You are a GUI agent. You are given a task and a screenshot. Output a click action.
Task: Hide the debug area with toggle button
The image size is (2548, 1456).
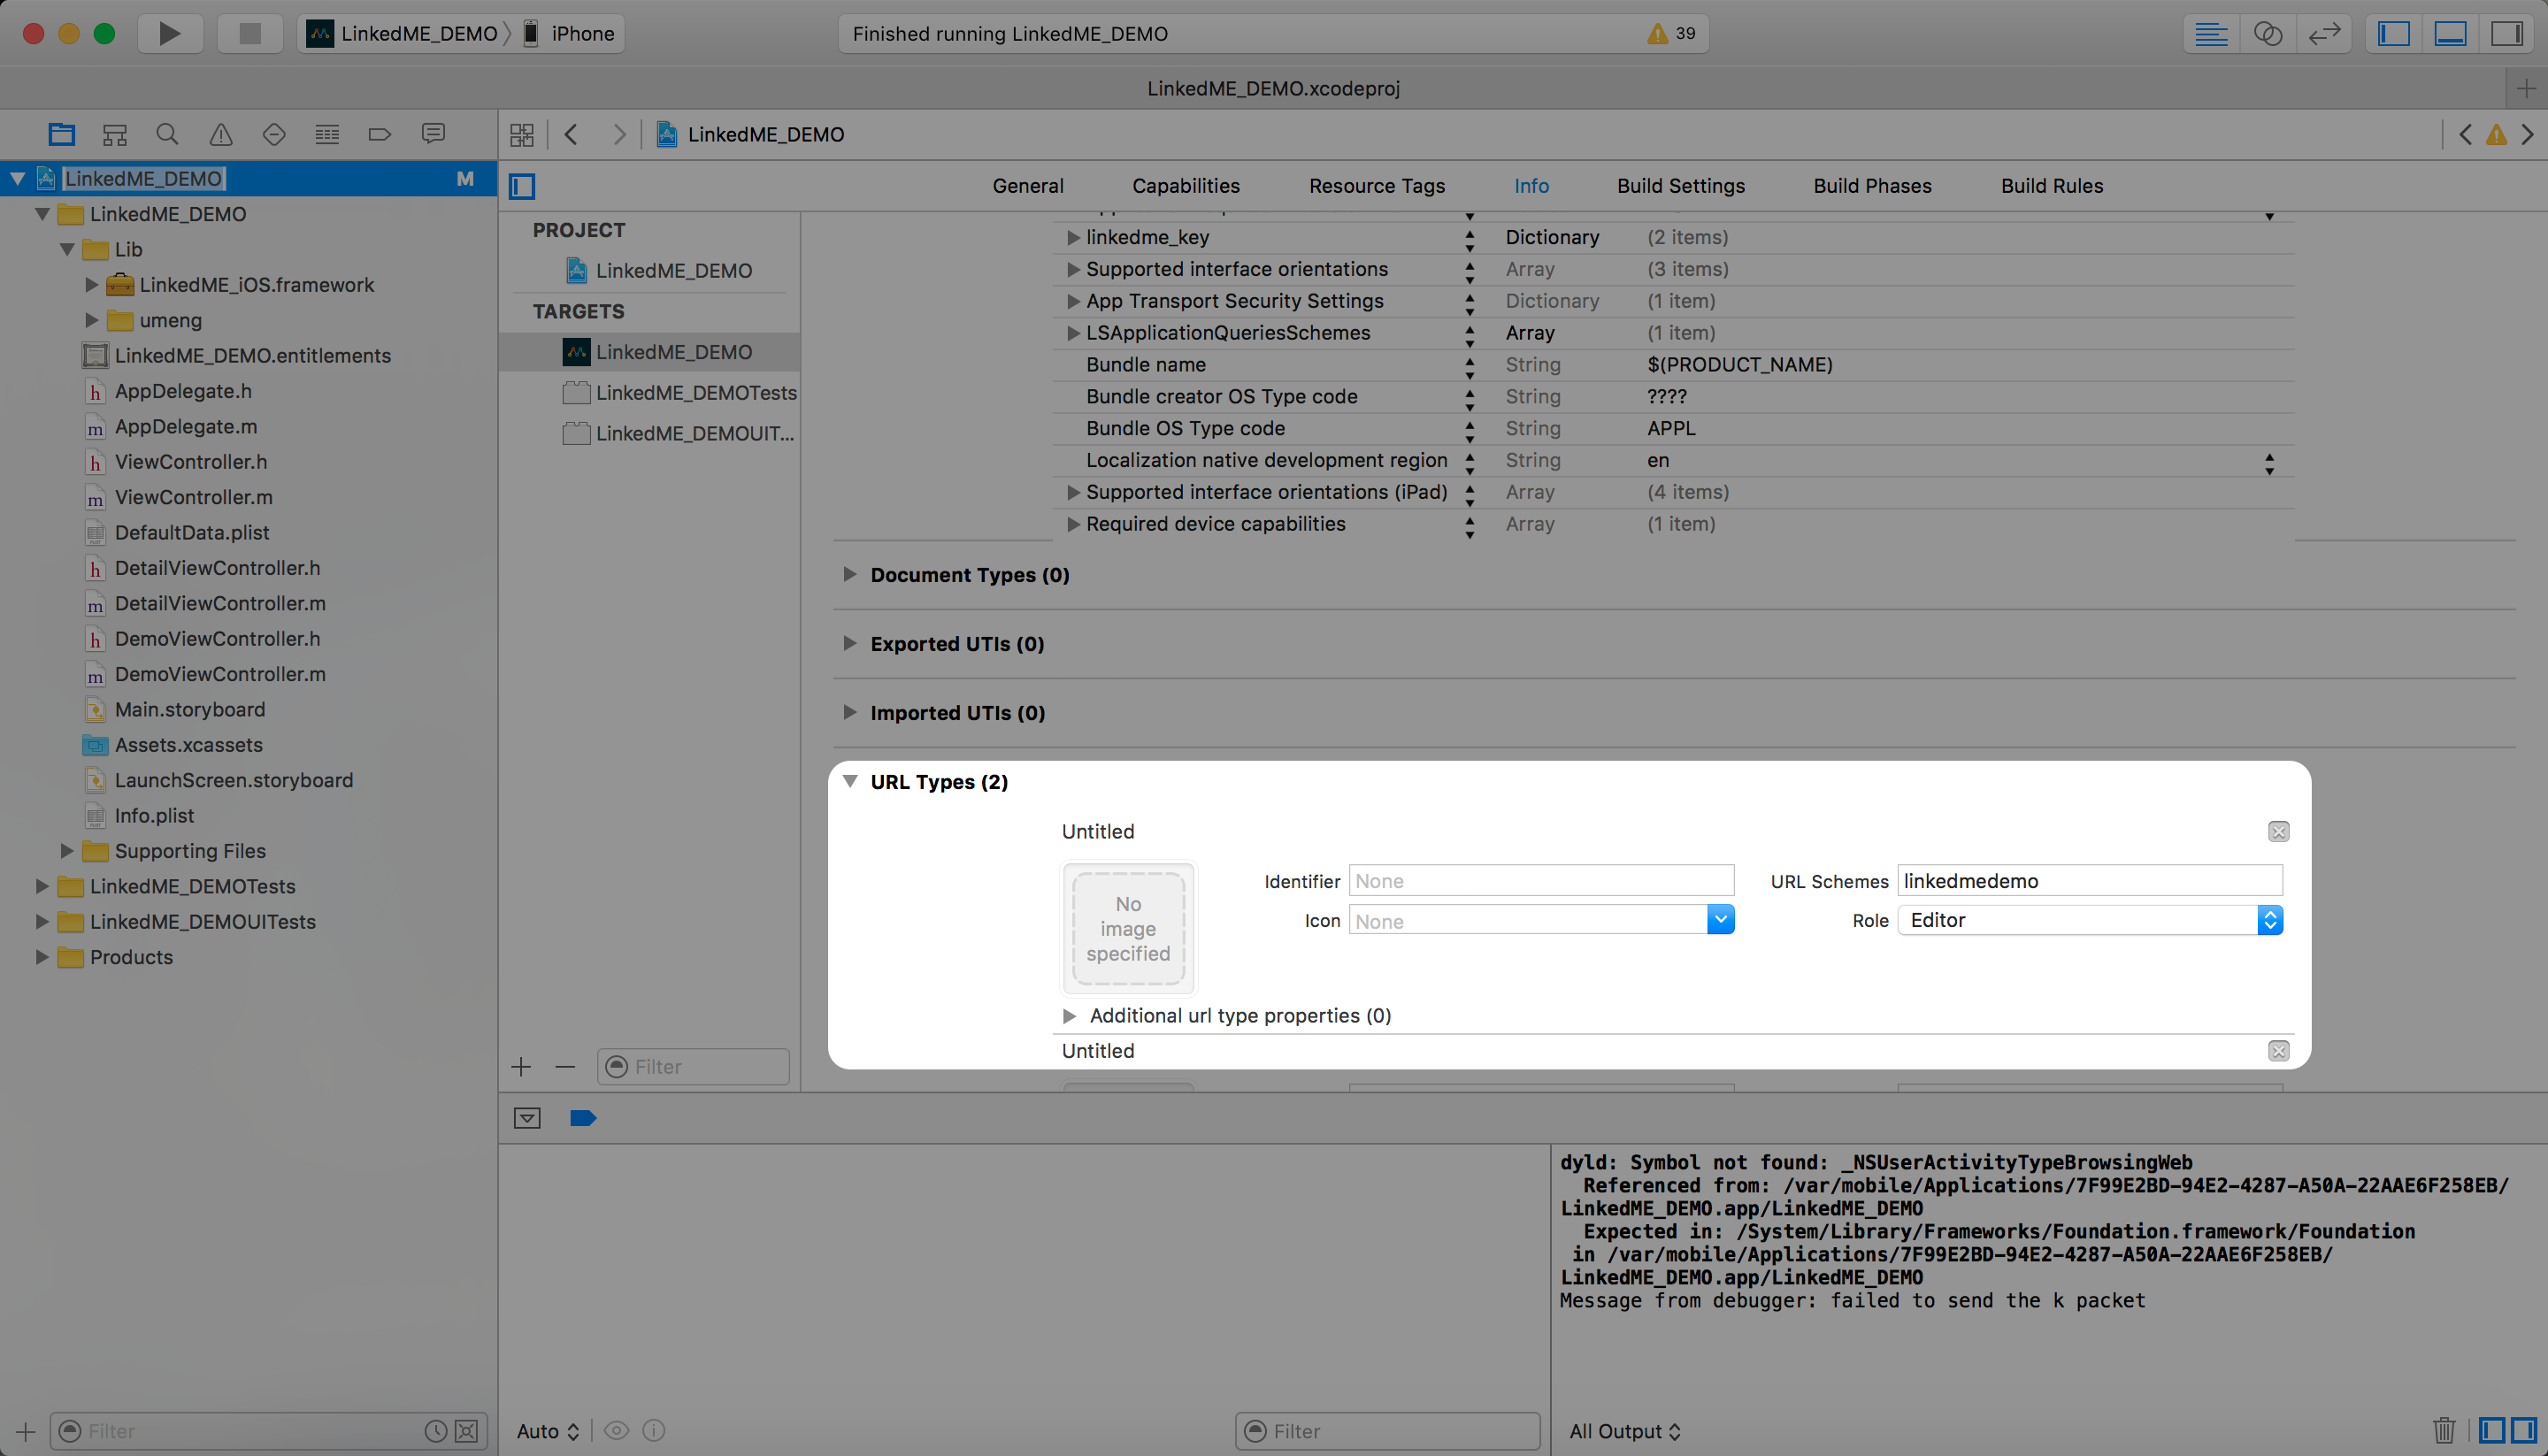(x=527, y=1118)
